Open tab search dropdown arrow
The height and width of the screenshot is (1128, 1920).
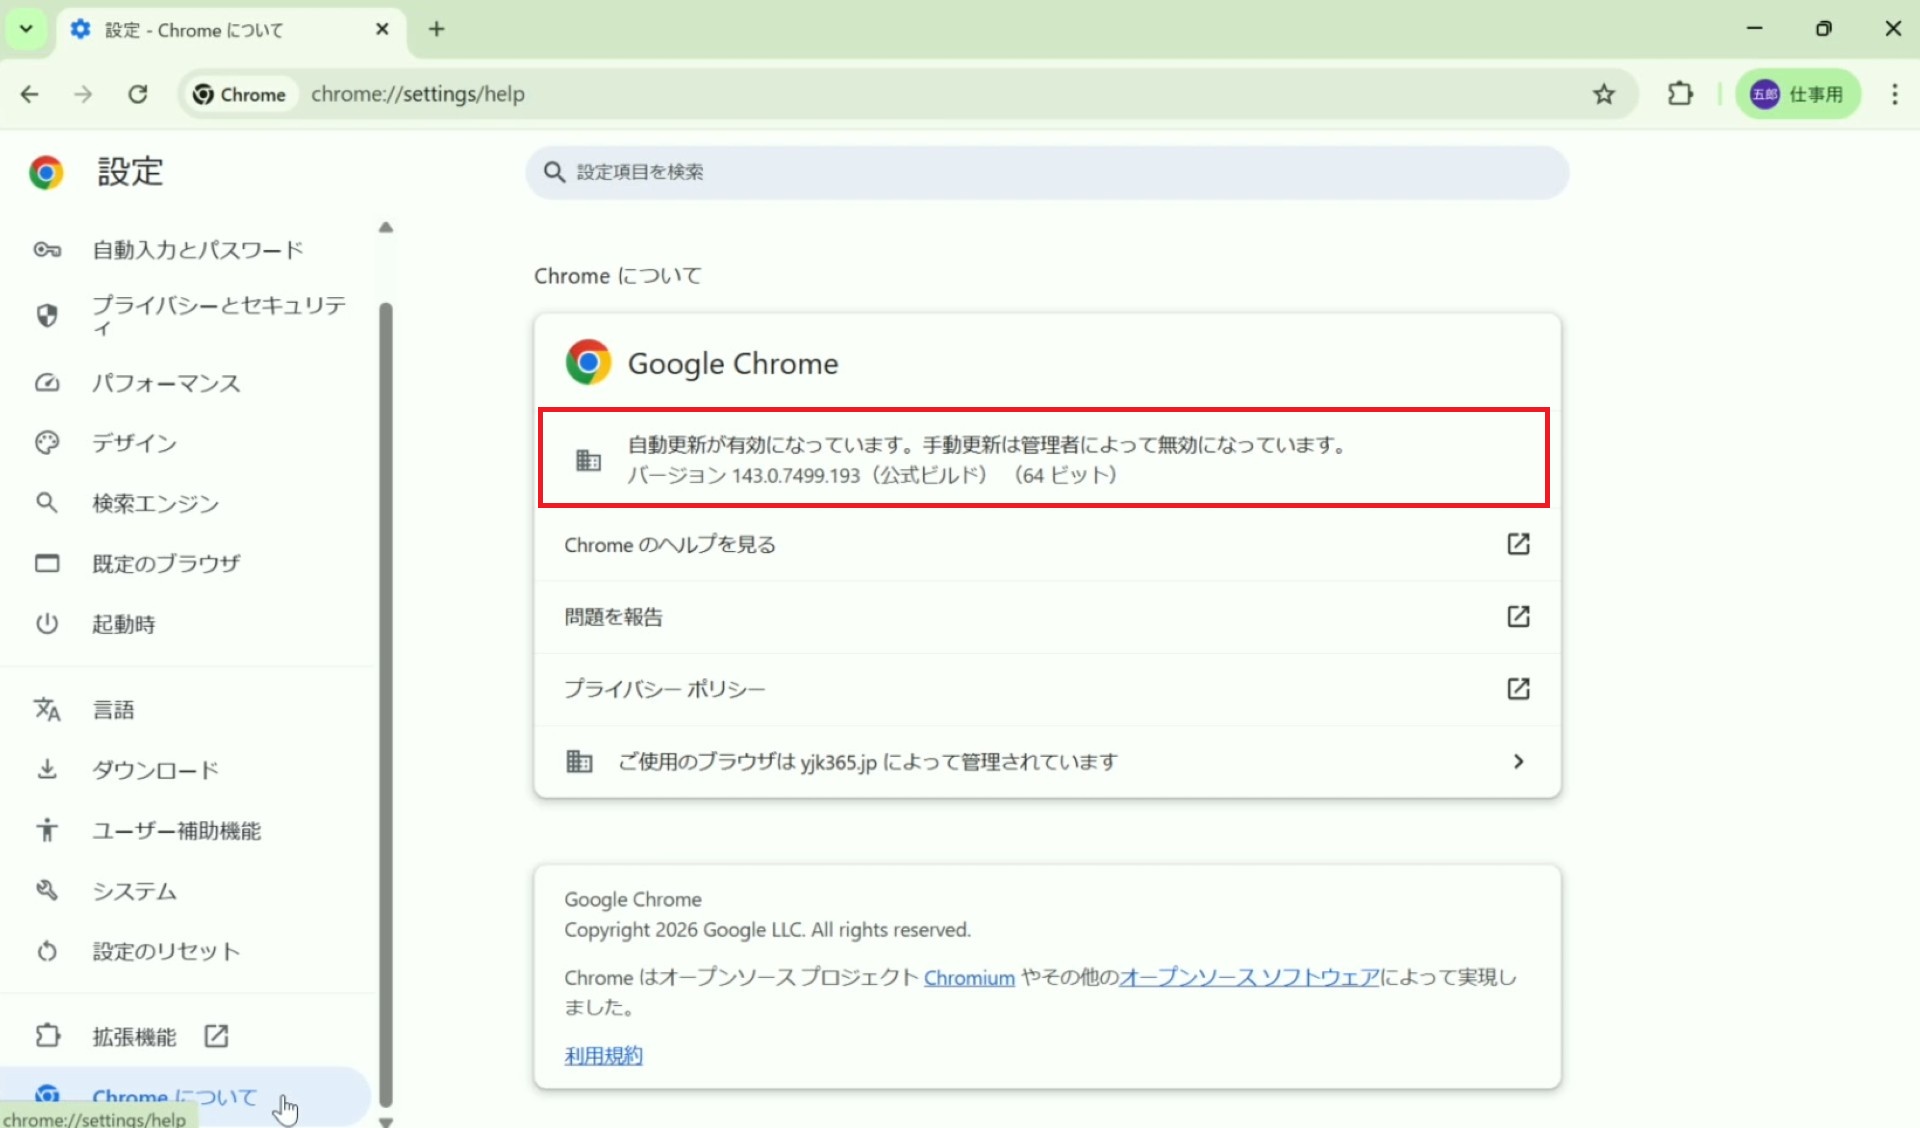(26, 29)
